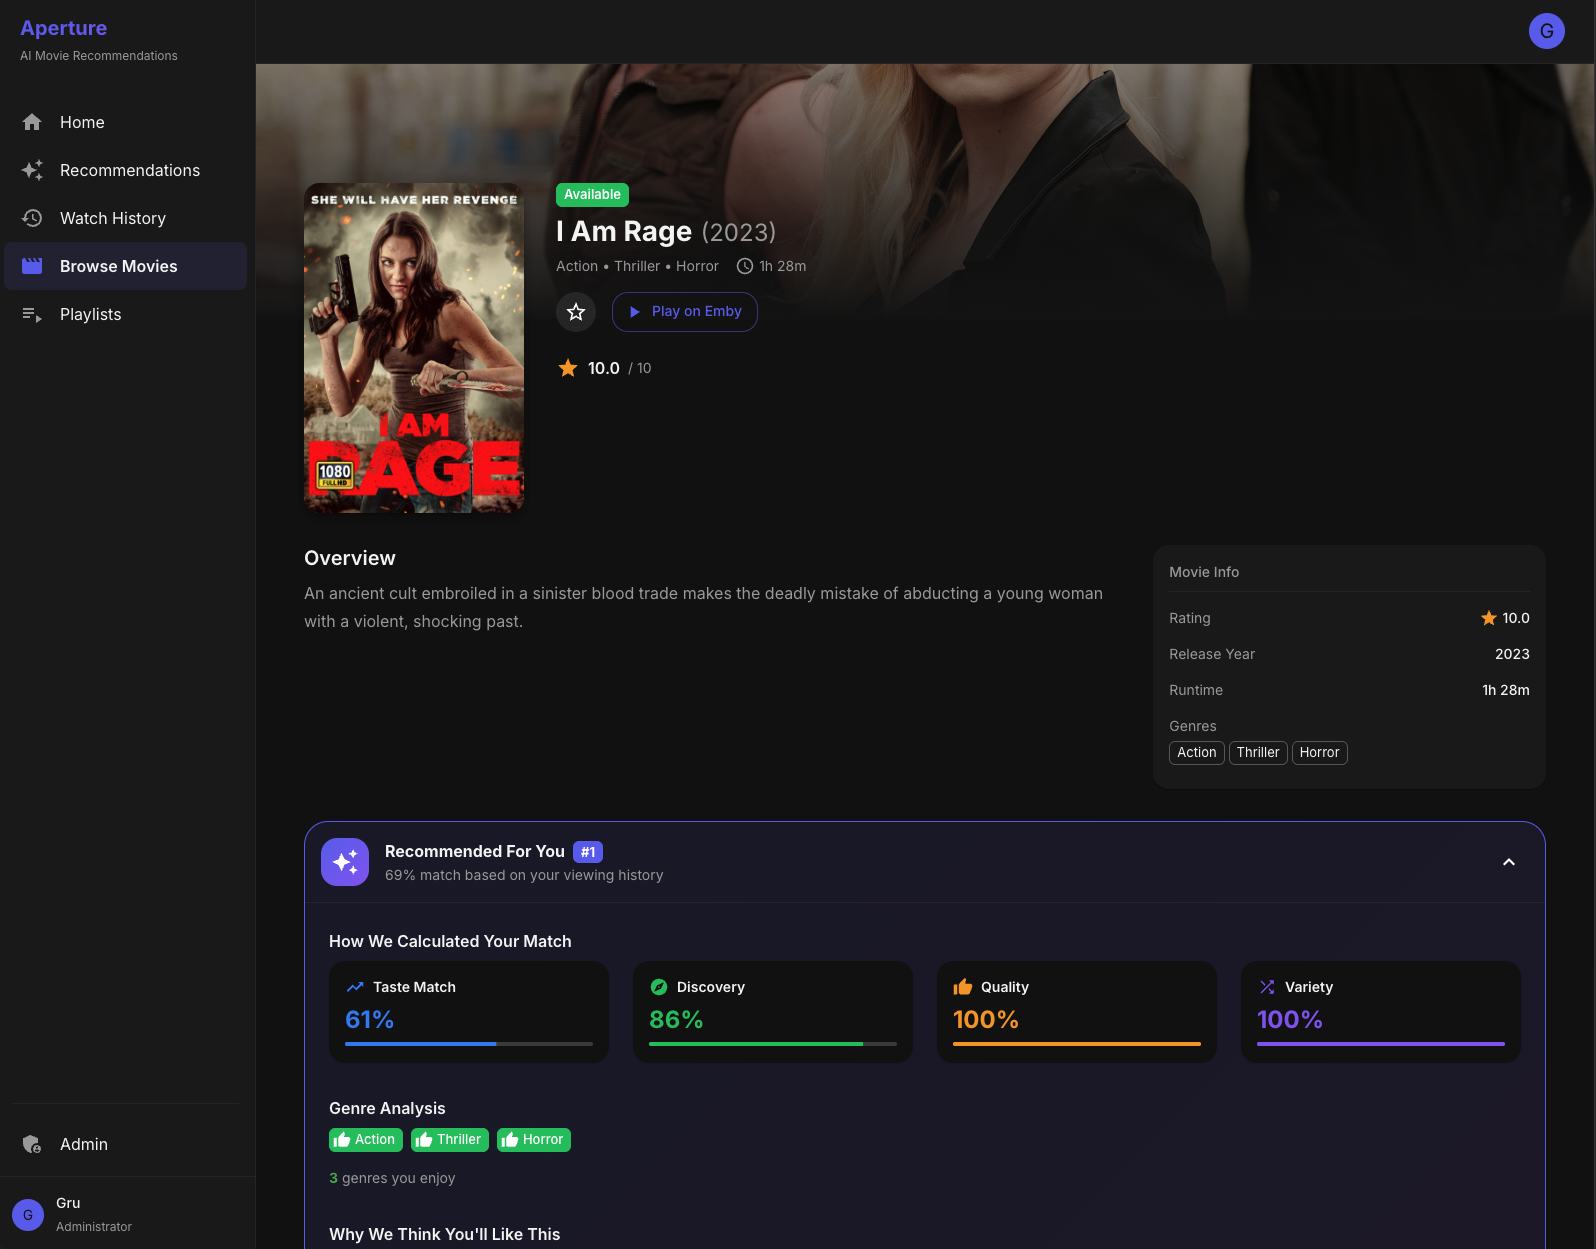The width and height of the screenshot is (1596, 1249).
Task: Click the Discovery 86% progress bar
Action: point(773,1044)
